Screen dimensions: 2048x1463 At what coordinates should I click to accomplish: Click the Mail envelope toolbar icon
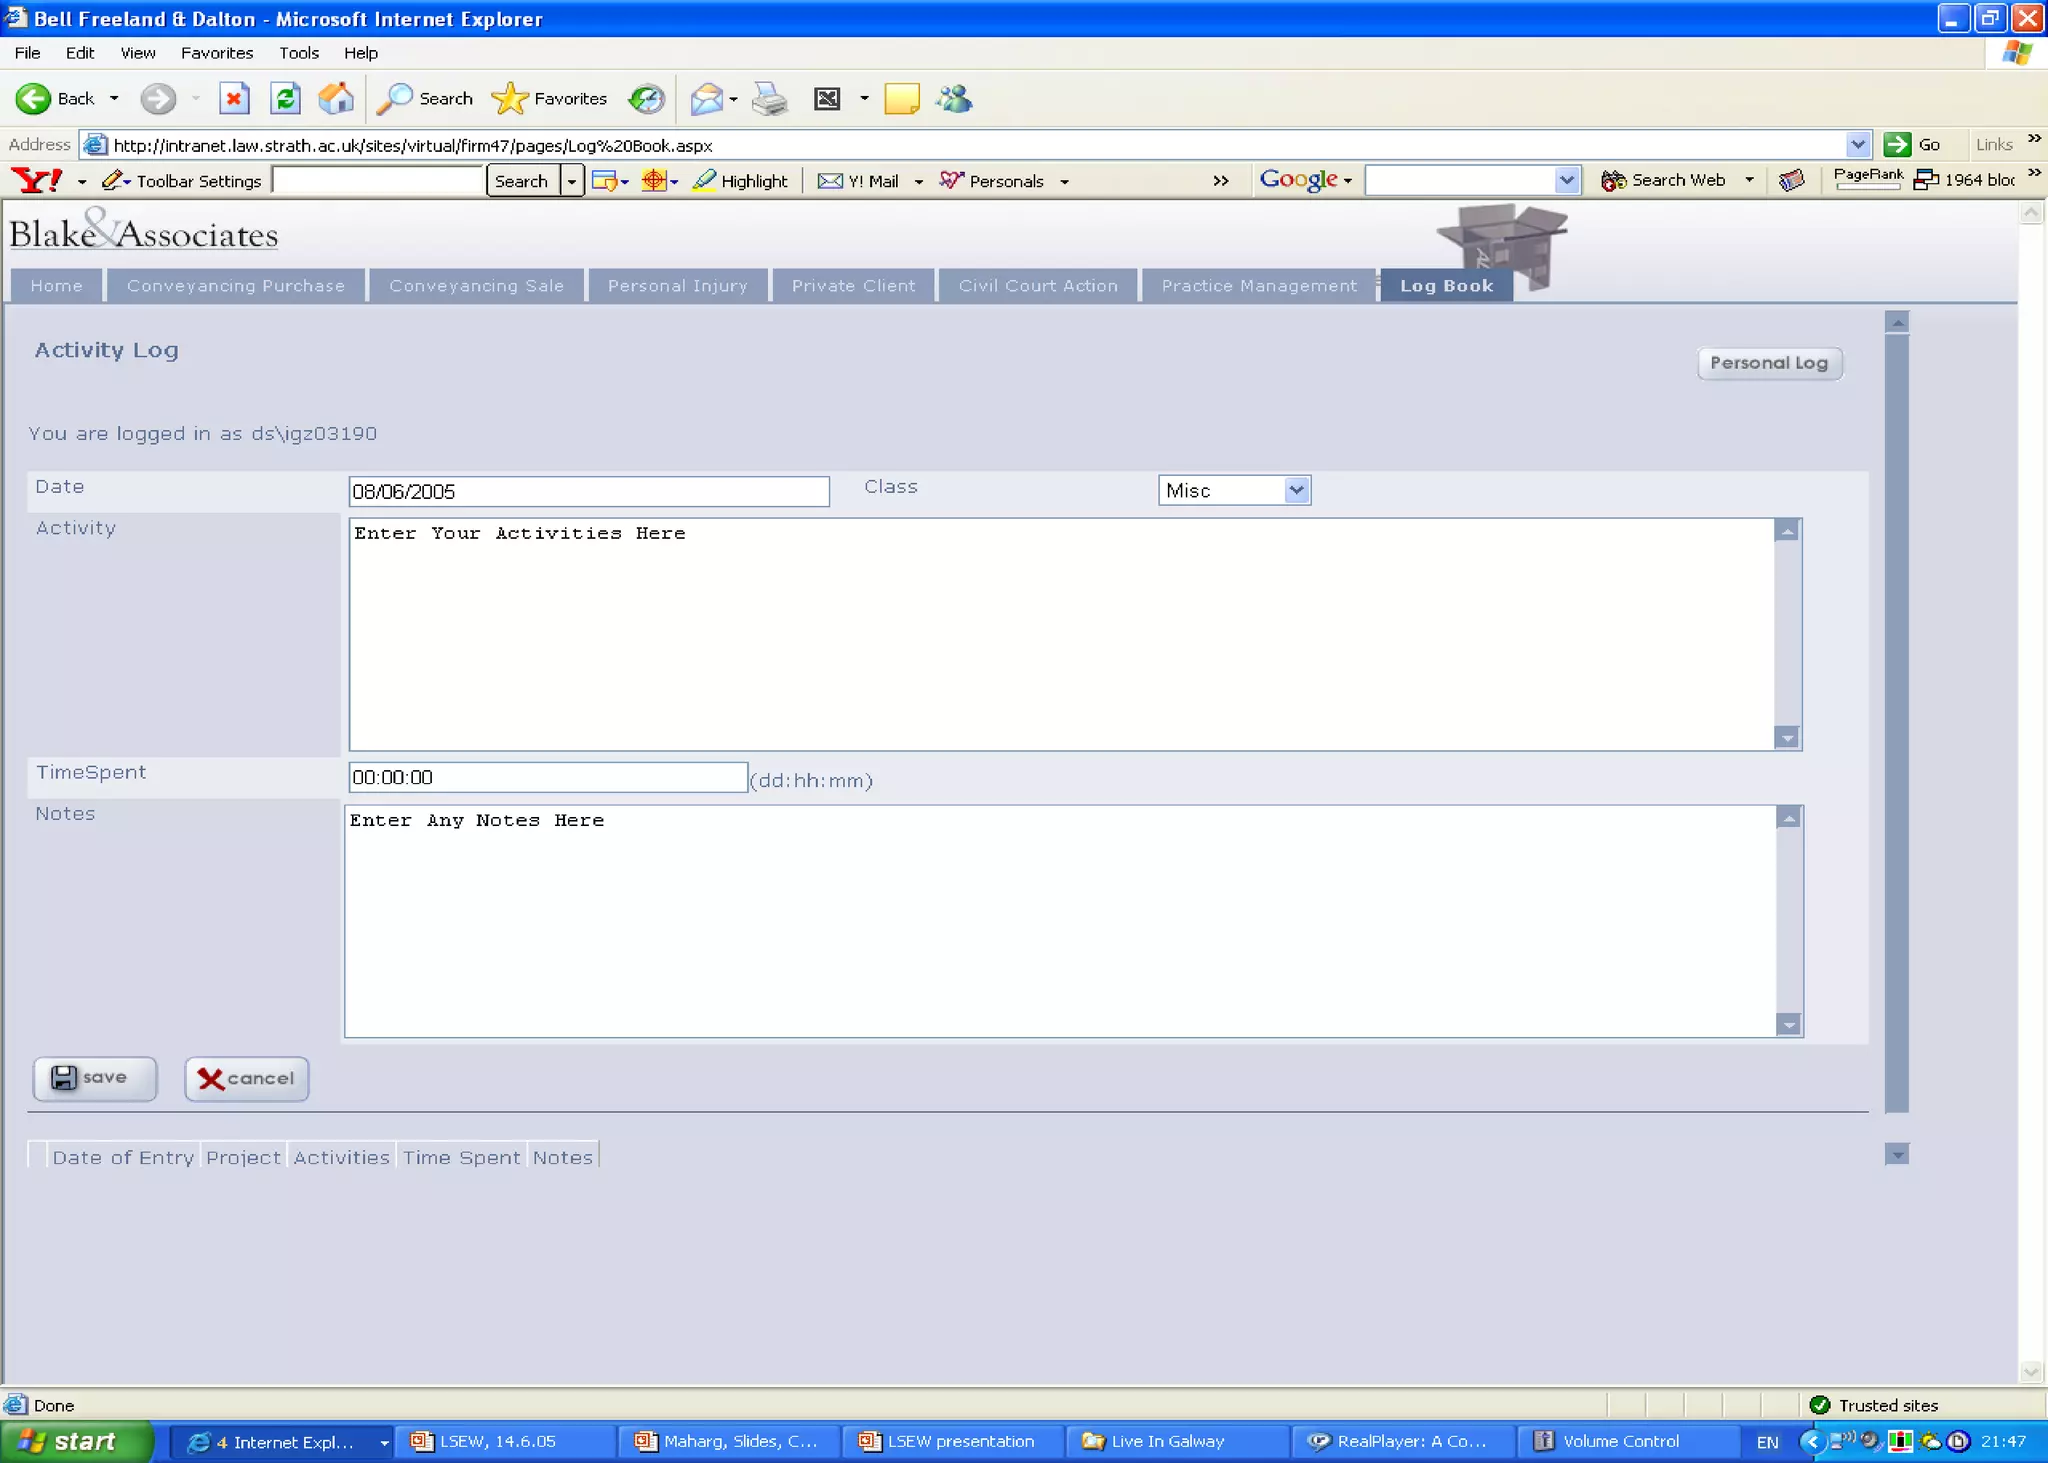click(706, 98)
